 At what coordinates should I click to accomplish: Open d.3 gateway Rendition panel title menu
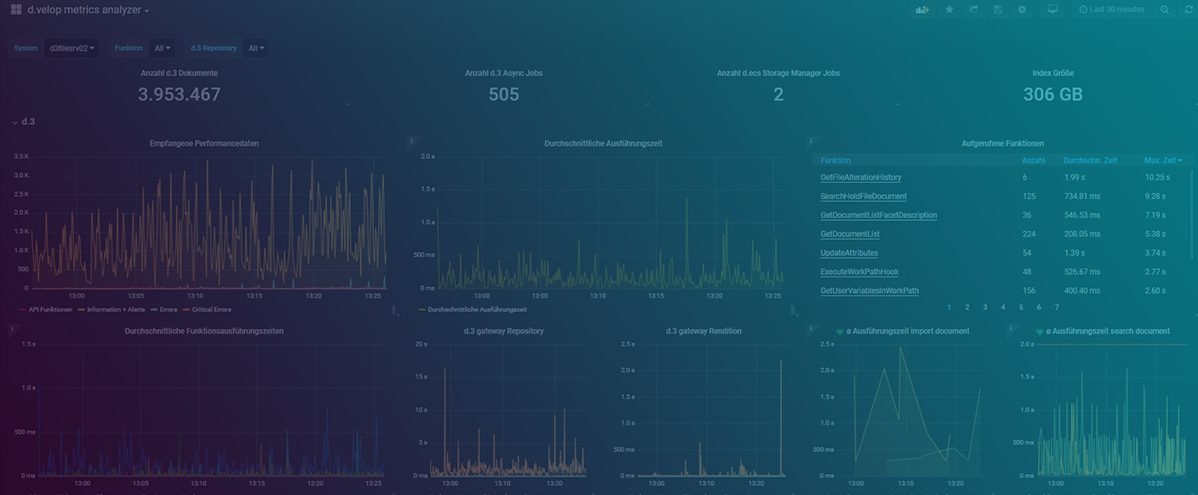pos(704,332)
